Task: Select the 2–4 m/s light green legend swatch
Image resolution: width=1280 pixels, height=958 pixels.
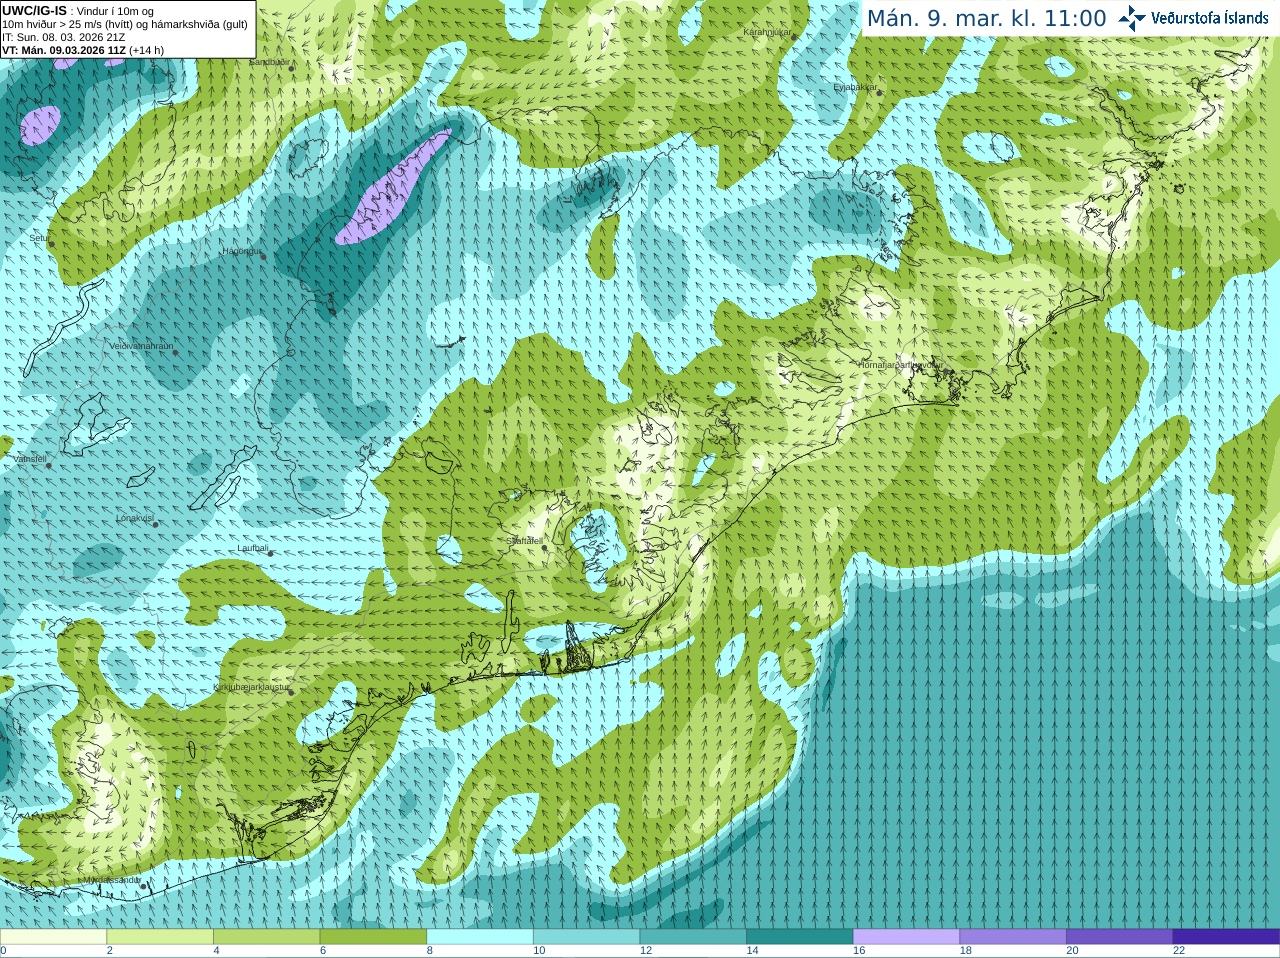Action: [x=160, y=937]
